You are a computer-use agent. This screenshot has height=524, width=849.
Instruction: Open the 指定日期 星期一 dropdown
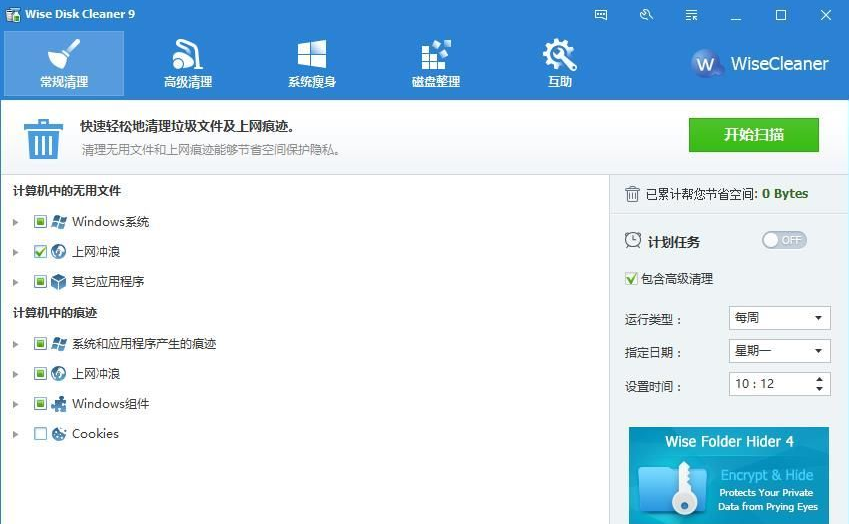pyautogui.click(x=779, y=351)
